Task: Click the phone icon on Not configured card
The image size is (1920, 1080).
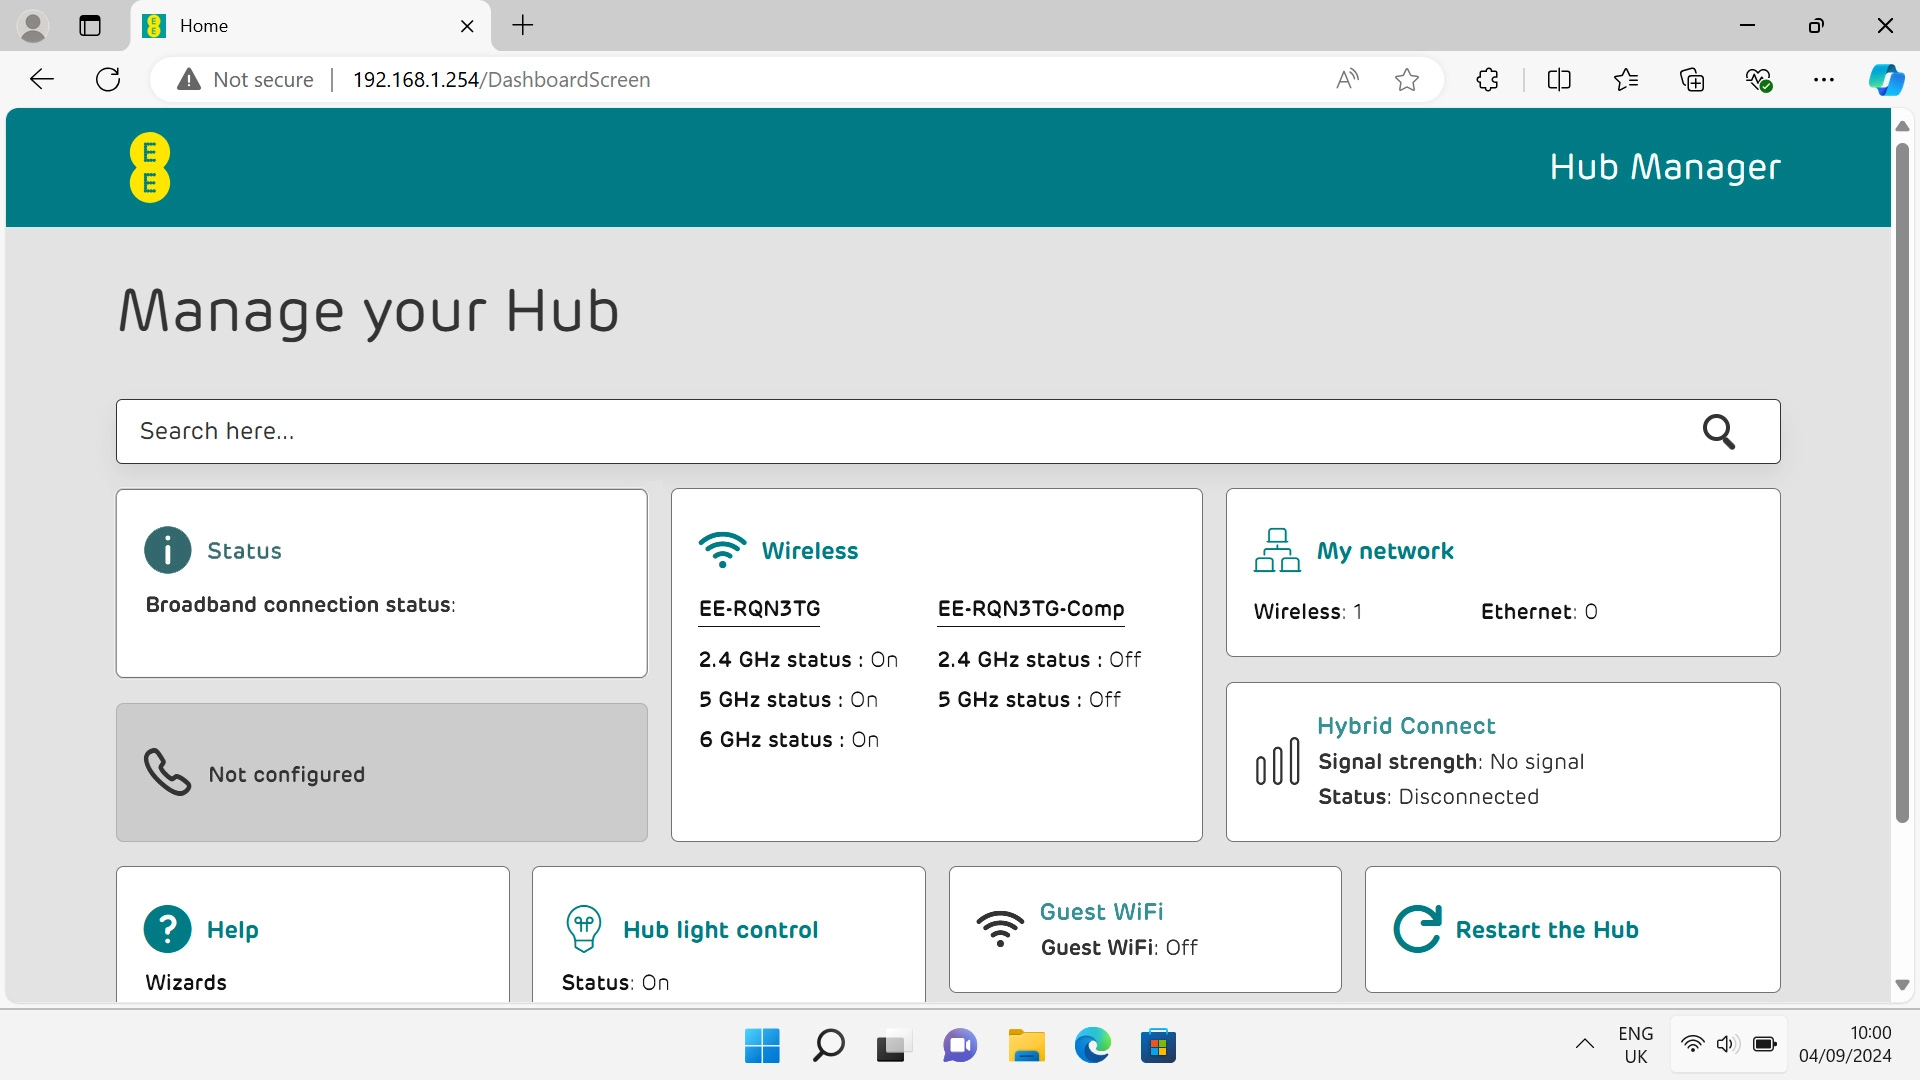Action: click(x=166, y=772)
